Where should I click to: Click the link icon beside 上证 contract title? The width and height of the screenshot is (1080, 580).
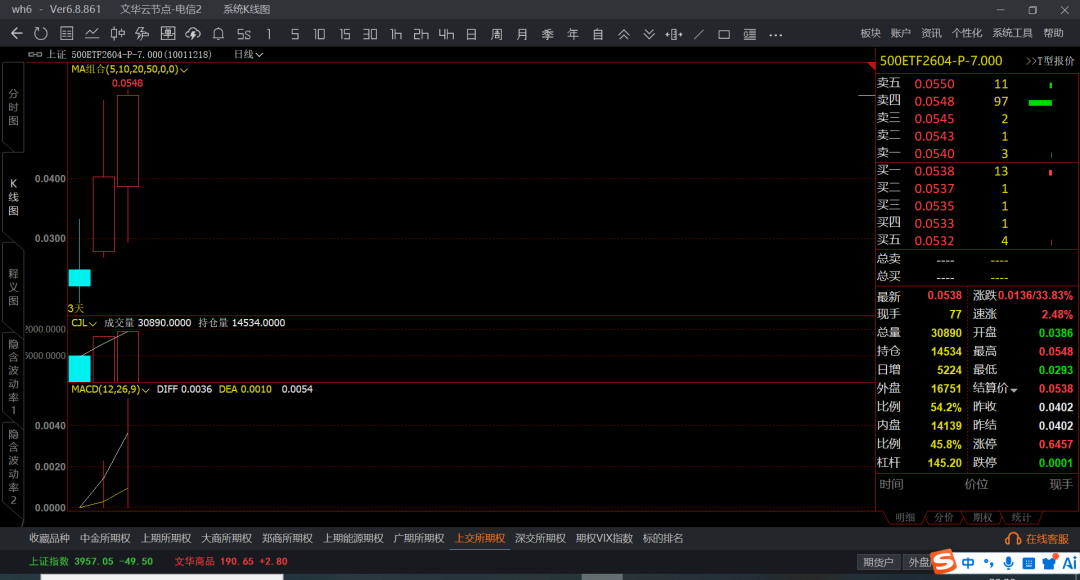pos(34,54)
